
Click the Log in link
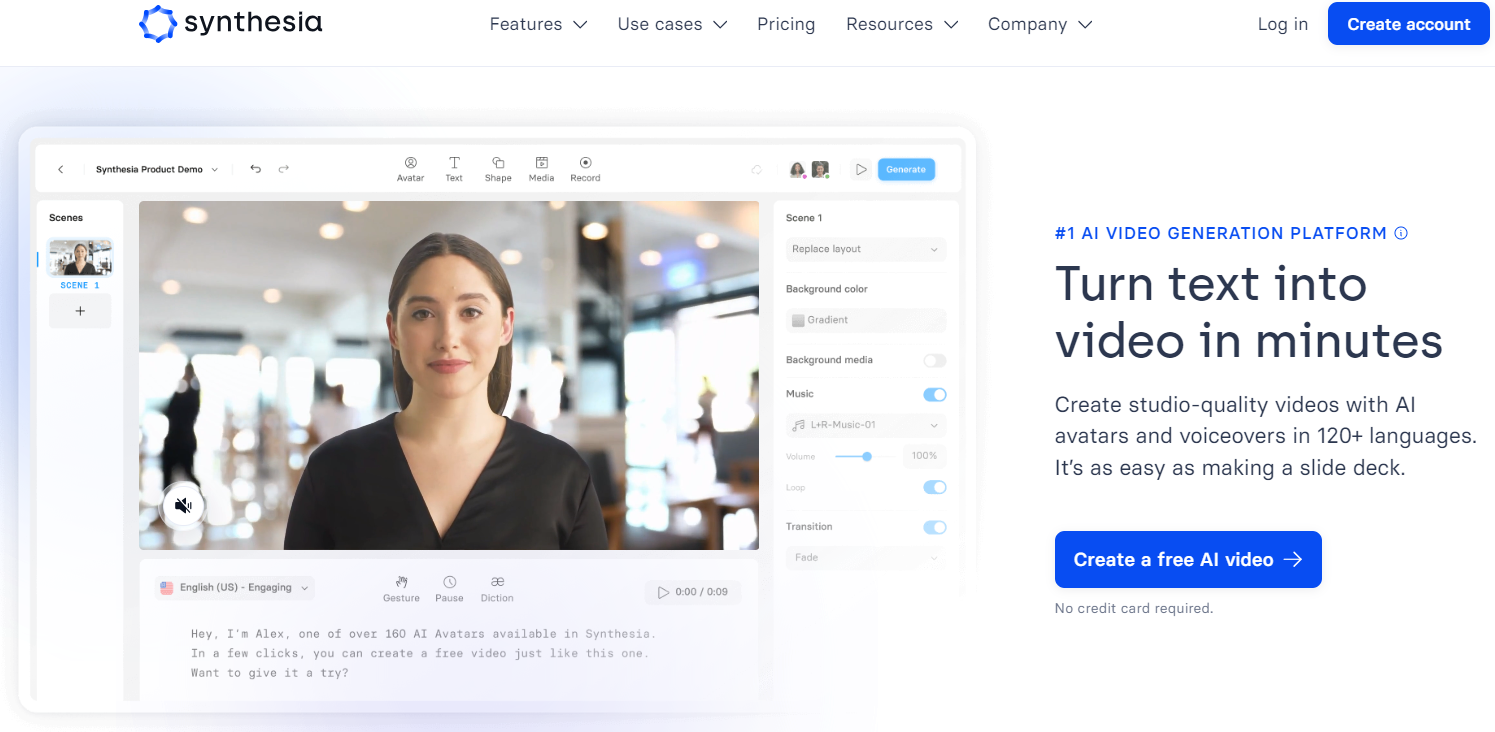1283,24
